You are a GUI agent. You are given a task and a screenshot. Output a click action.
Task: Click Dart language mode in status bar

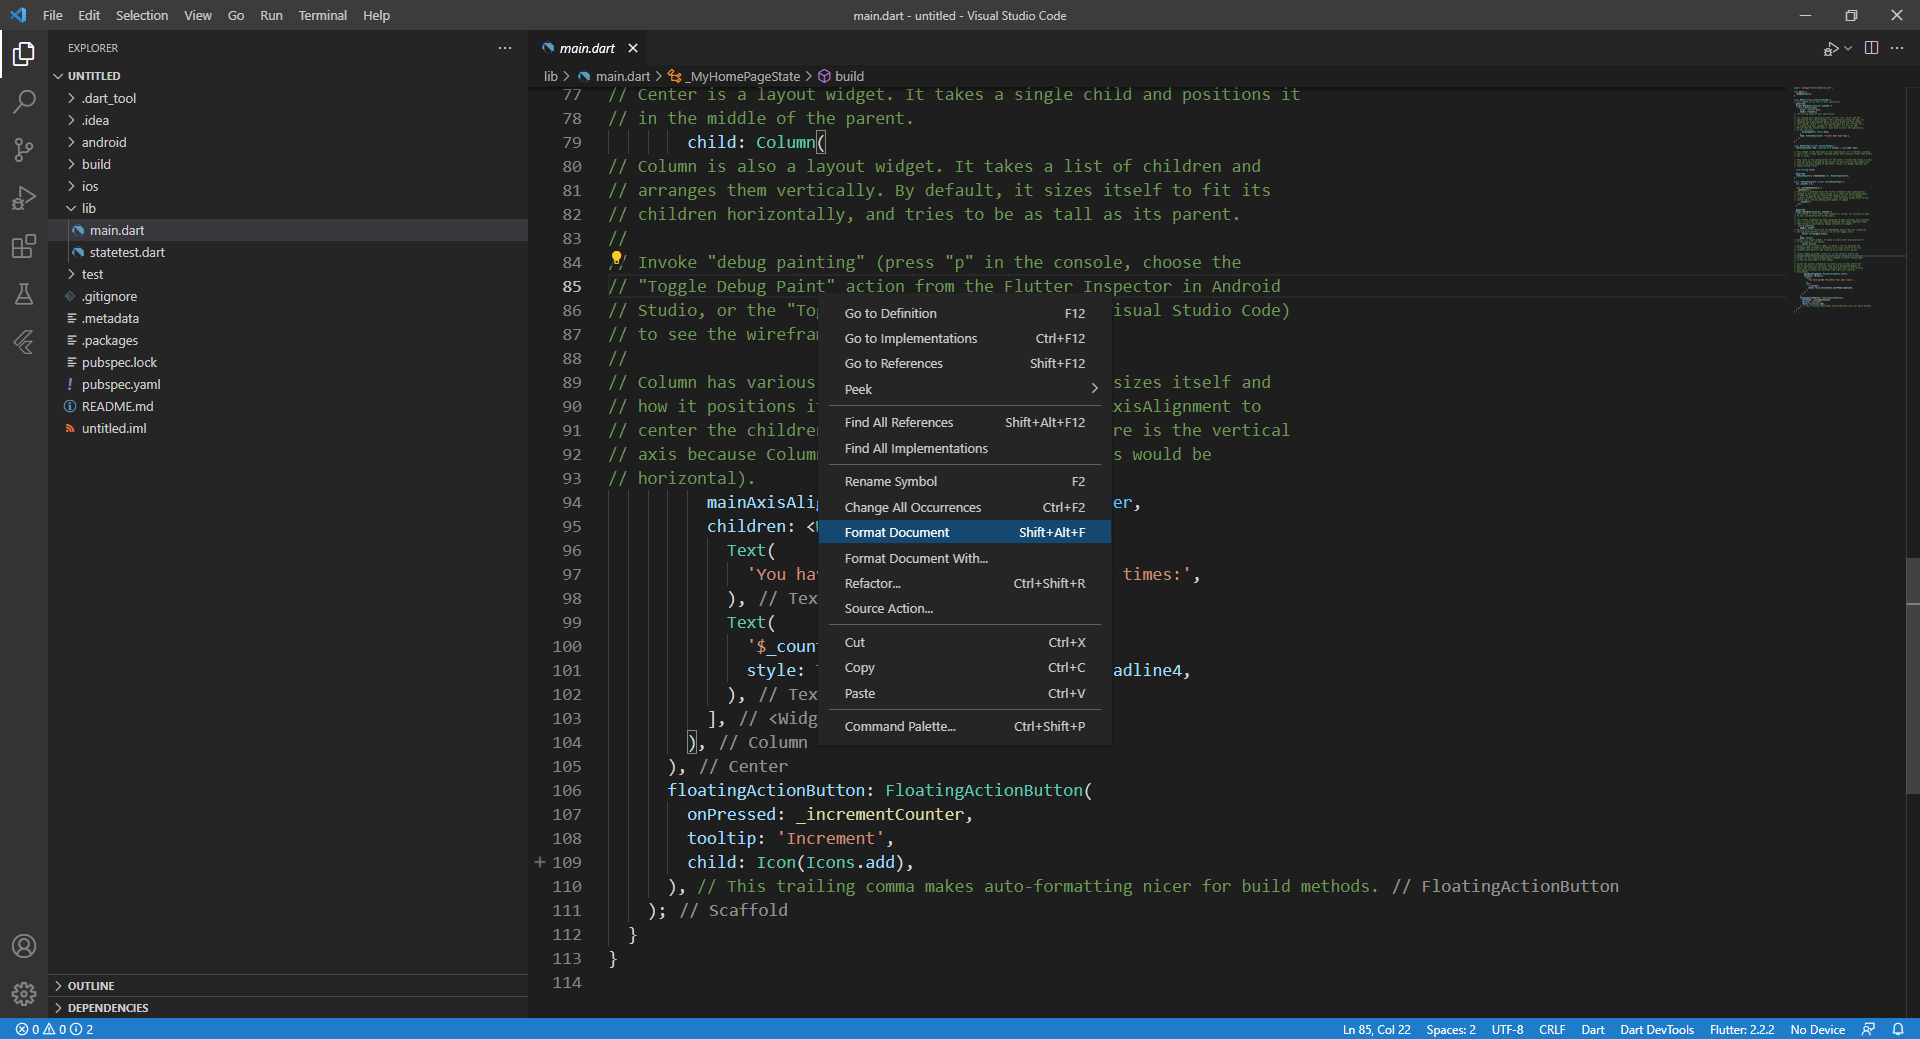coord(1593,1029)
